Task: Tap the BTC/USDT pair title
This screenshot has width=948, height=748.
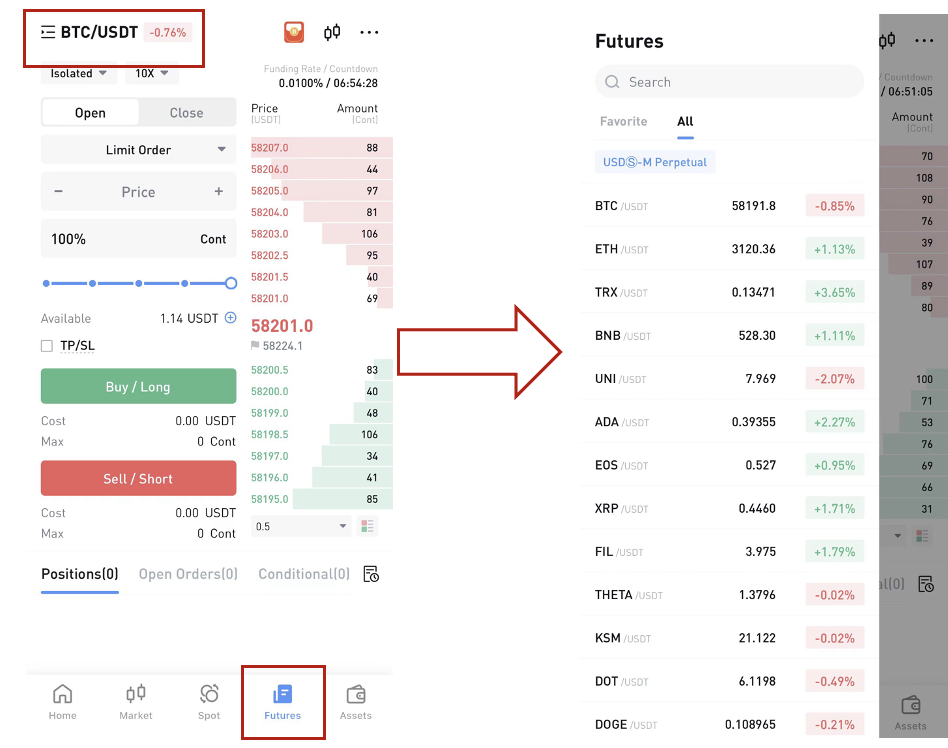Action: click(99, 32)
